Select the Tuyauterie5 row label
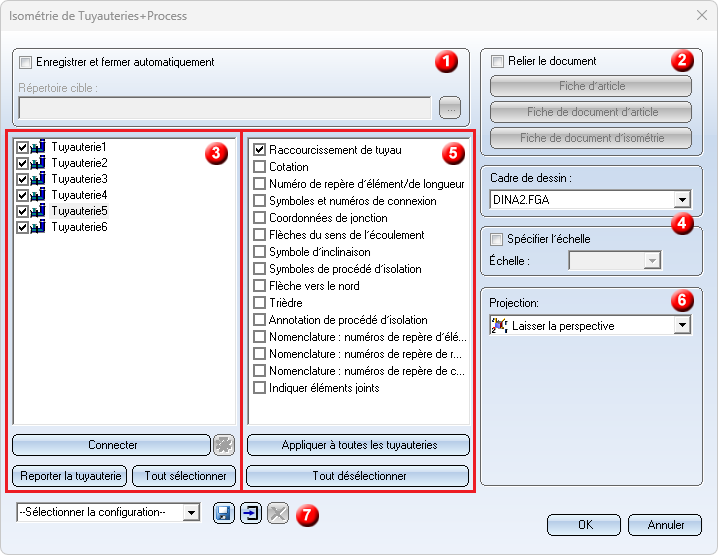718x555 pixels. pos(79,211)
